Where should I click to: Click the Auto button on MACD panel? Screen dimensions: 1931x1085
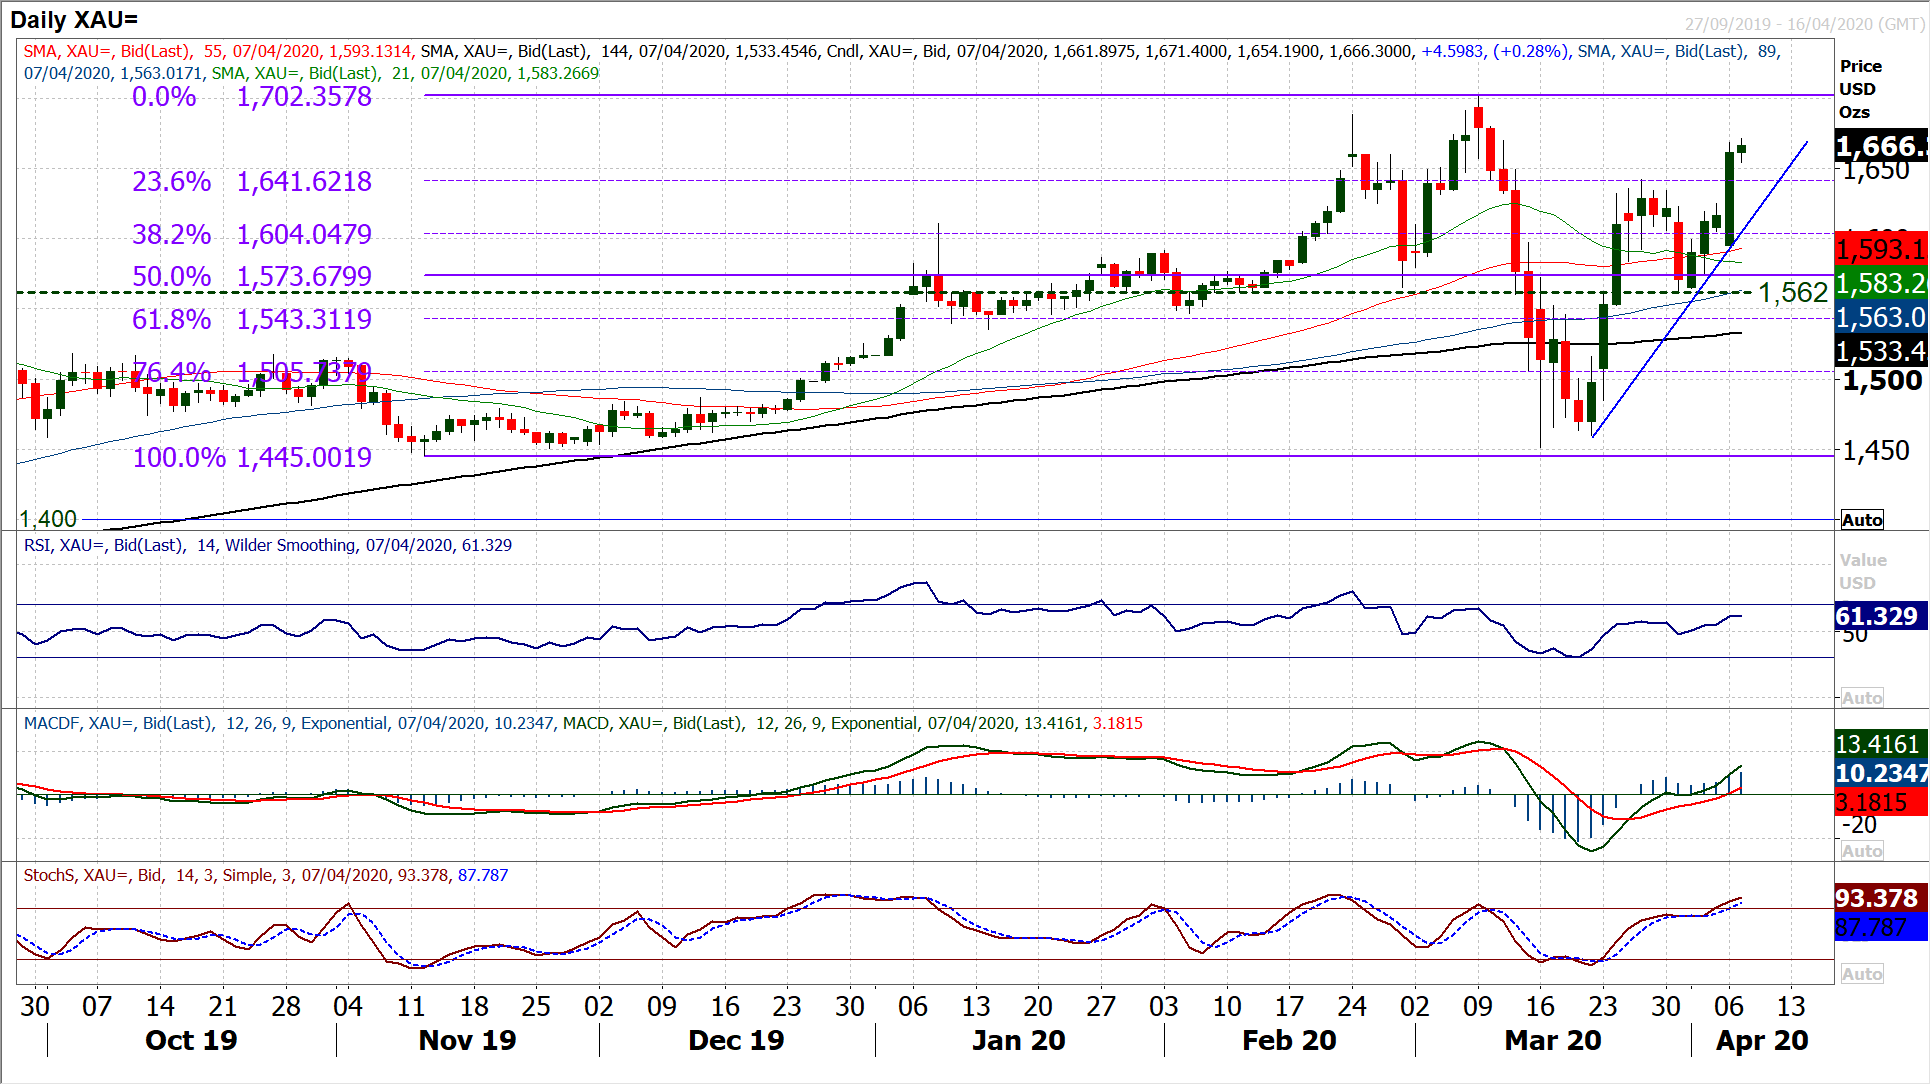point(1862,851)
